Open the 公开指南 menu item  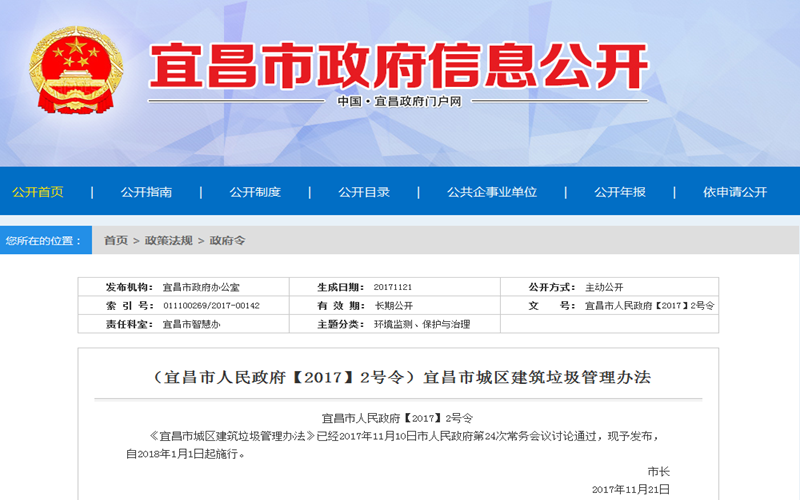click(x=146, y=192)
